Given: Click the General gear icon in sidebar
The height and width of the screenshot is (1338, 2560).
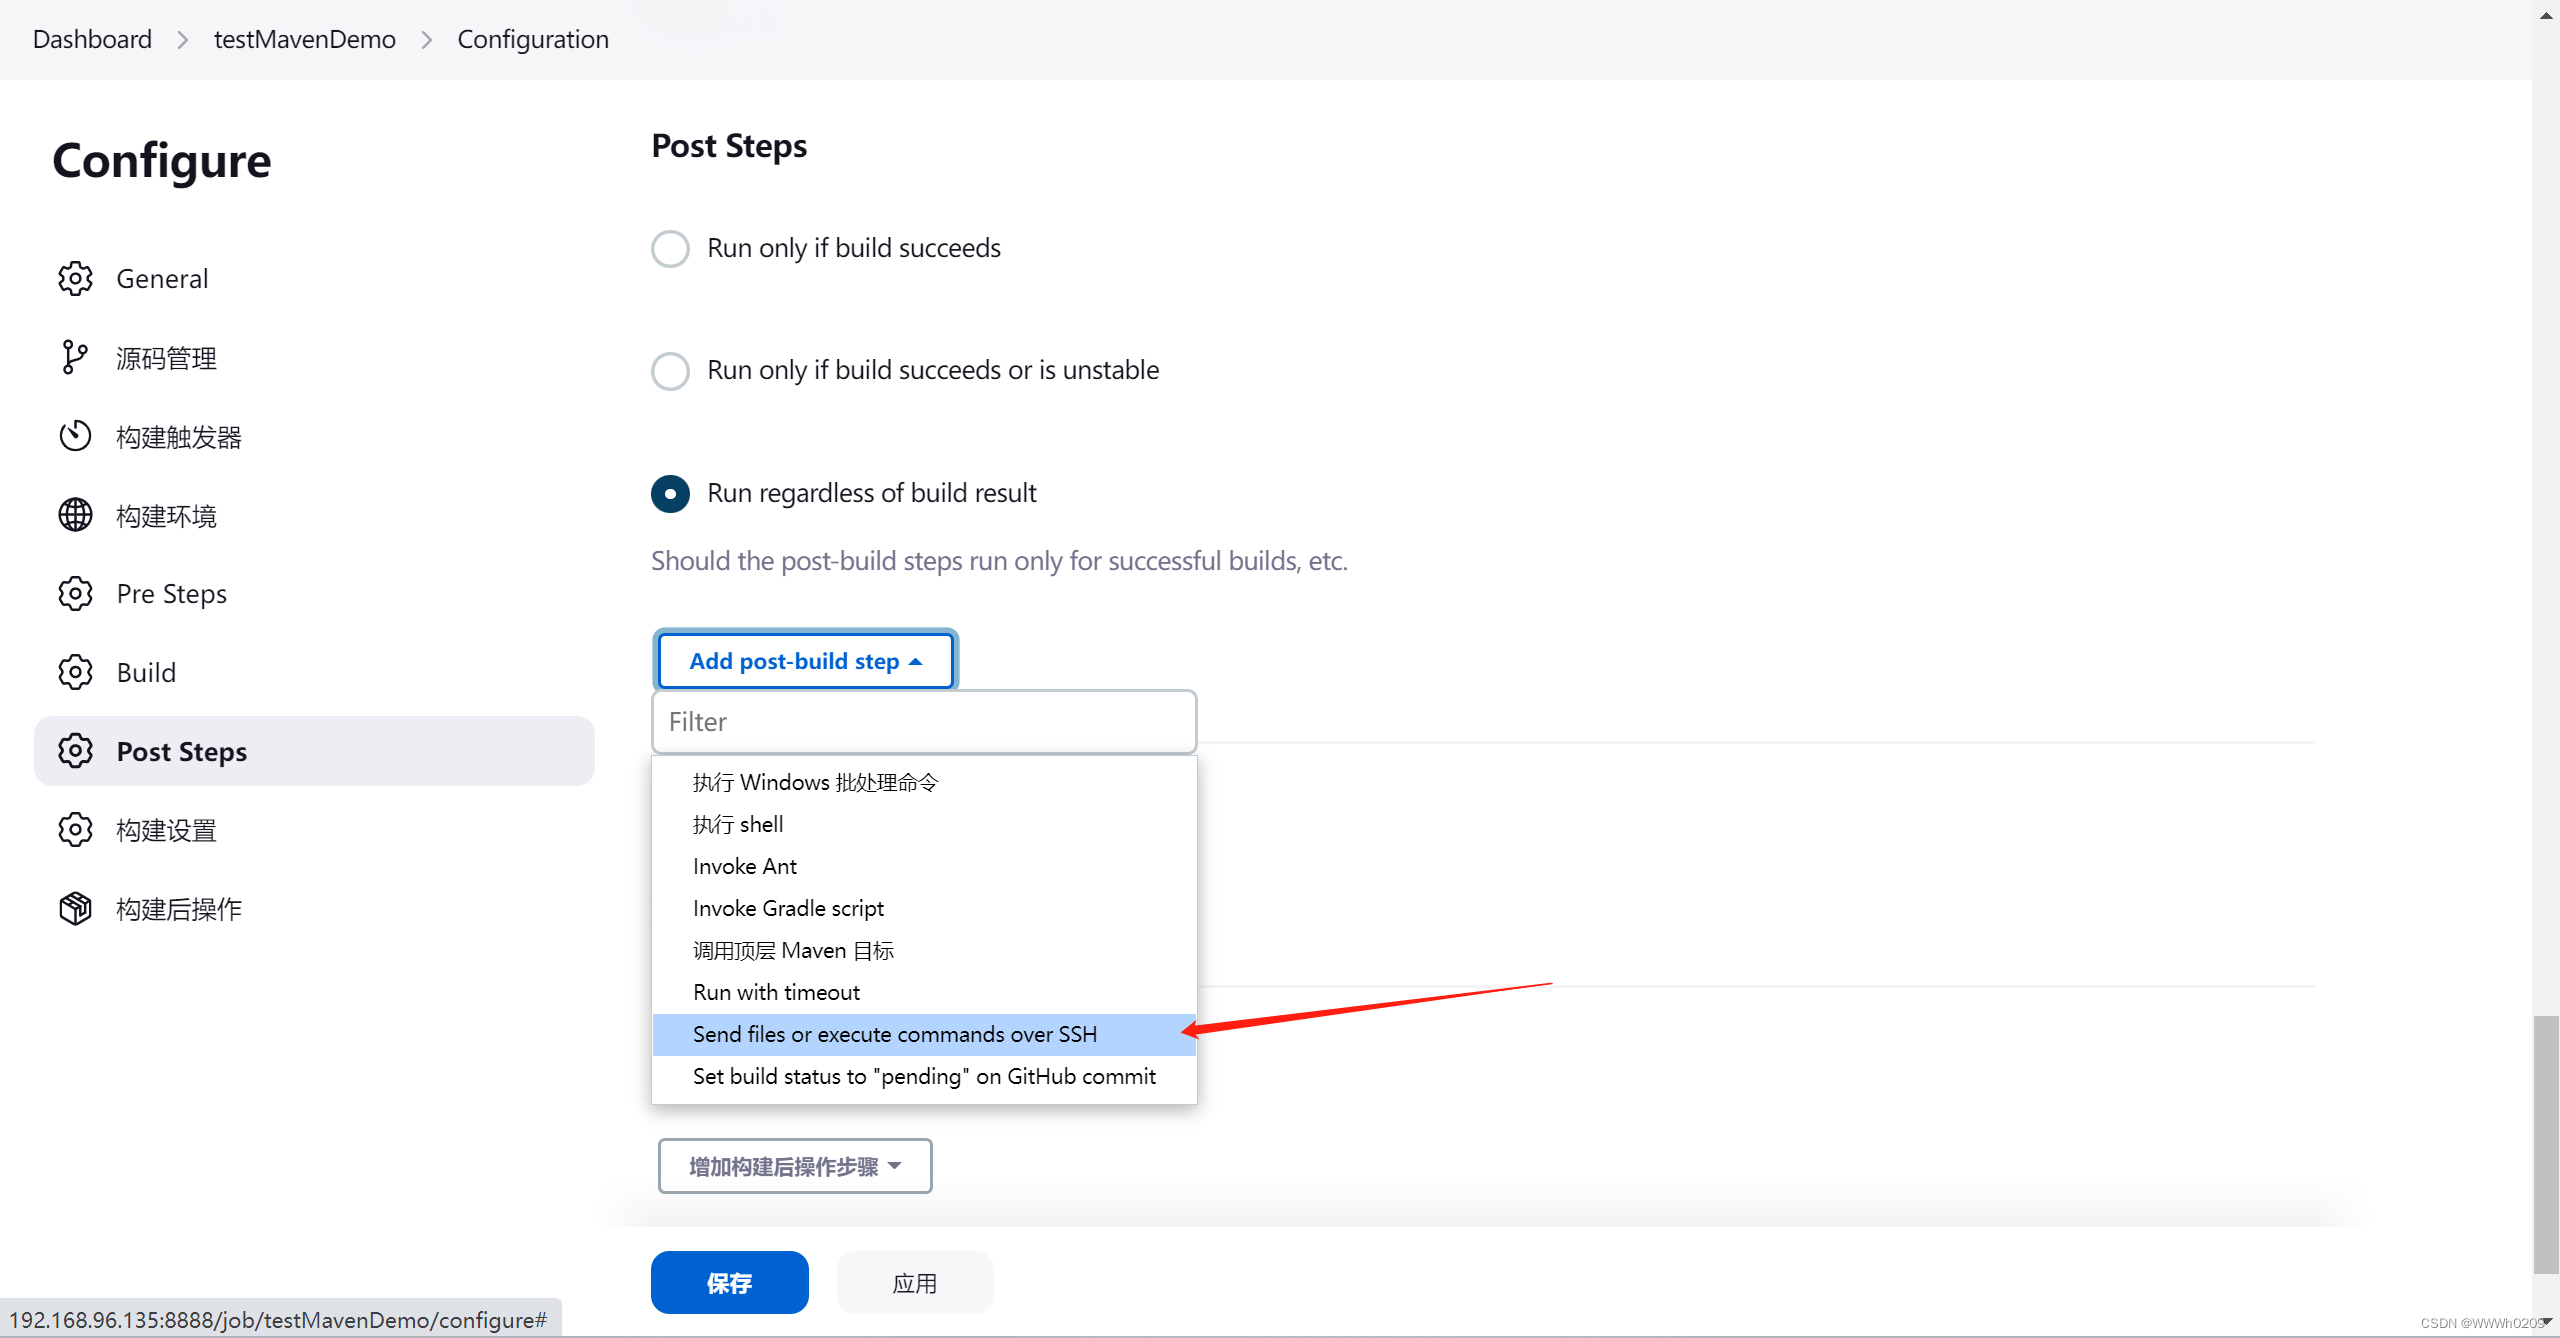Looking at the screenshot, I should pyautogui.click(x=75, y=279).
